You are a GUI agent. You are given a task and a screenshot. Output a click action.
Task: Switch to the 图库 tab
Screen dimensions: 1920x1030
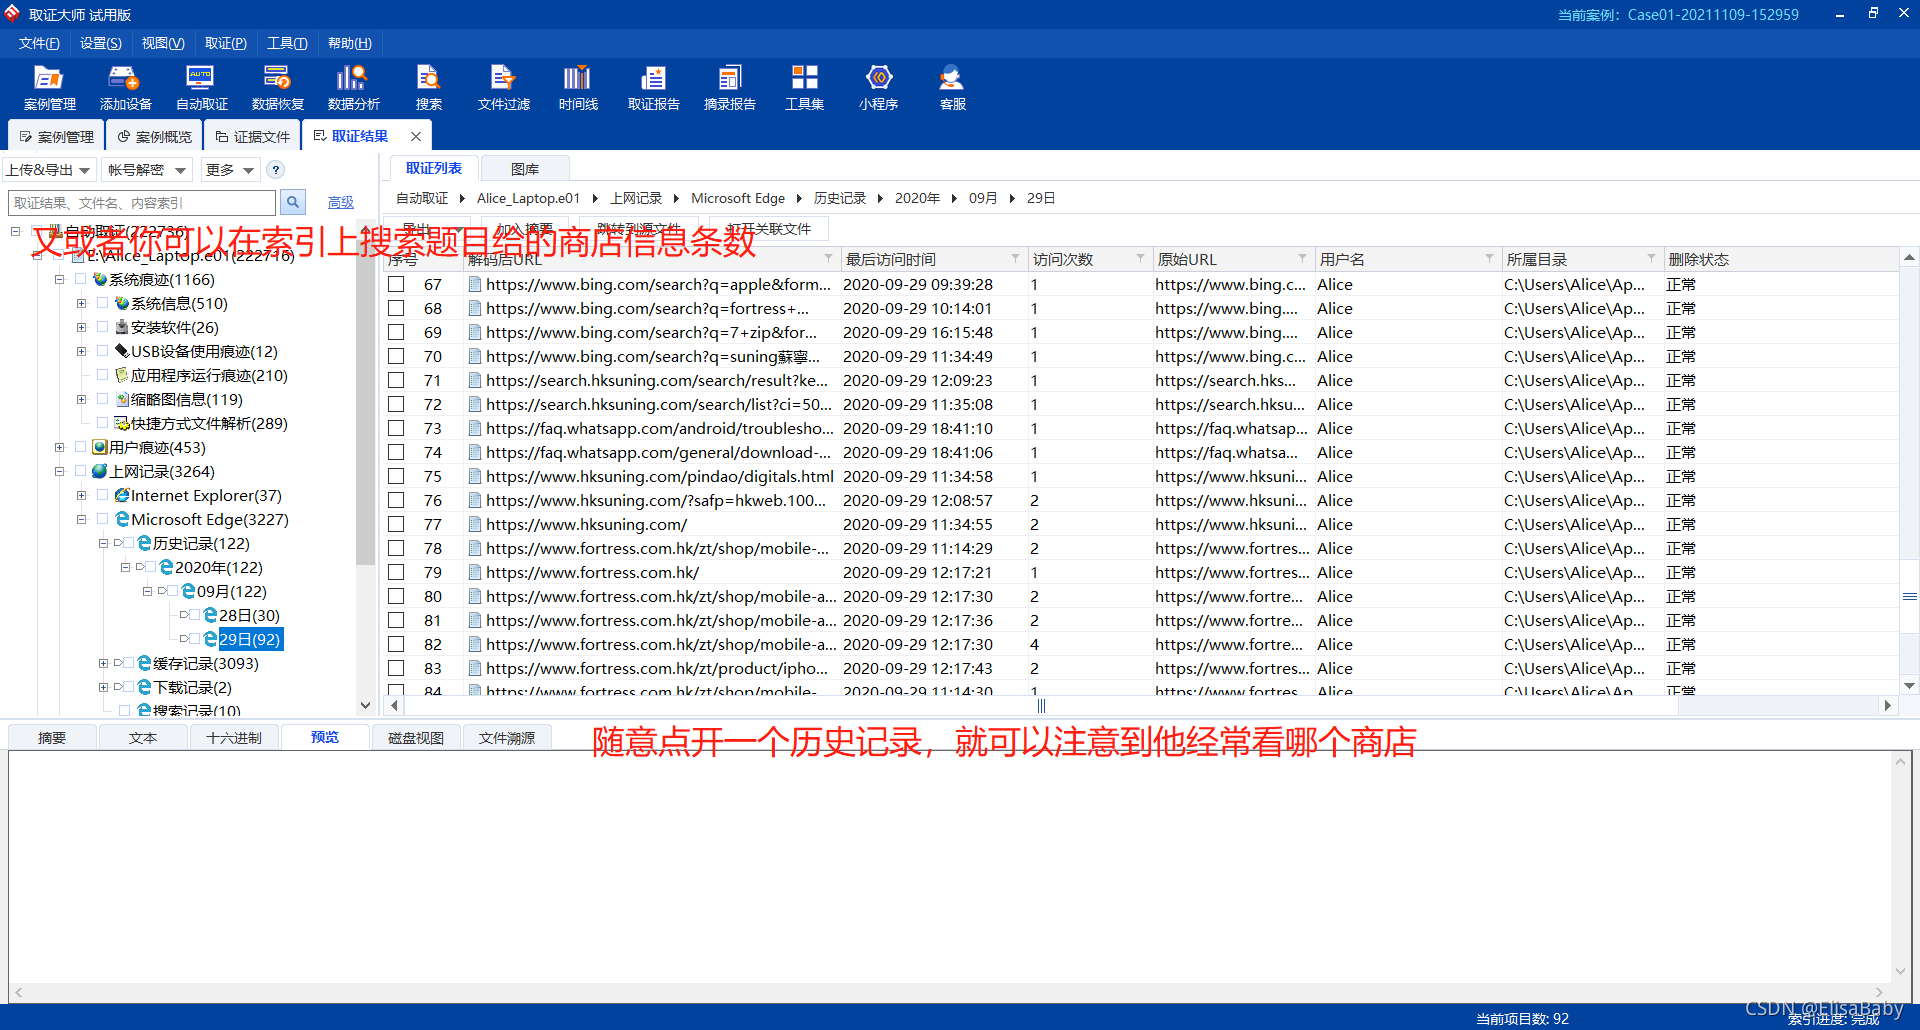pos(525,169)
